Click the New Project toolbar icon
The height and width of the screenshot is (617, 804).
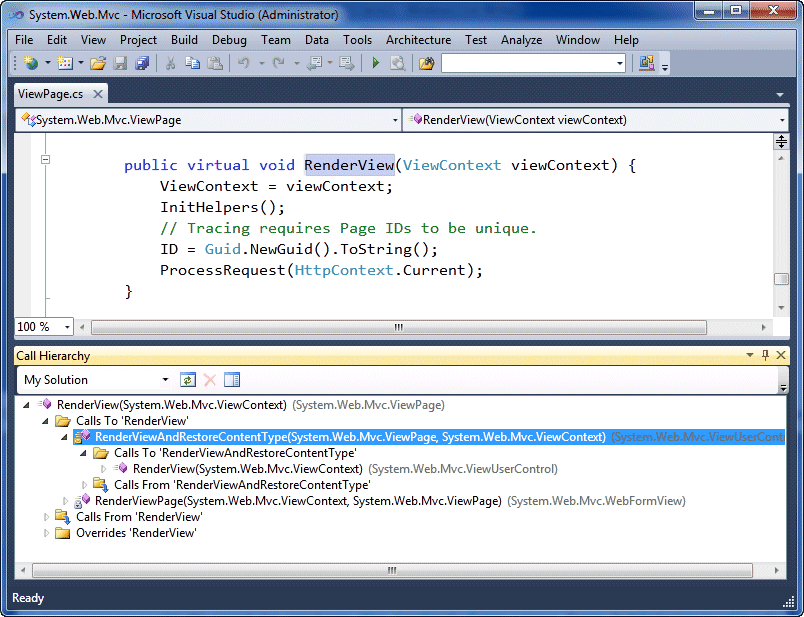[x=31, y=63]
